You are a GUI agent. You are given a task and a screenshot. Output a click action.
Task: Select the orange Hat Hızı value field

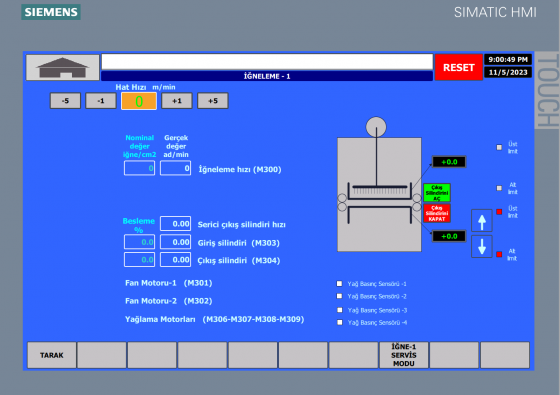pyautogui.click(x=139, y=101)
